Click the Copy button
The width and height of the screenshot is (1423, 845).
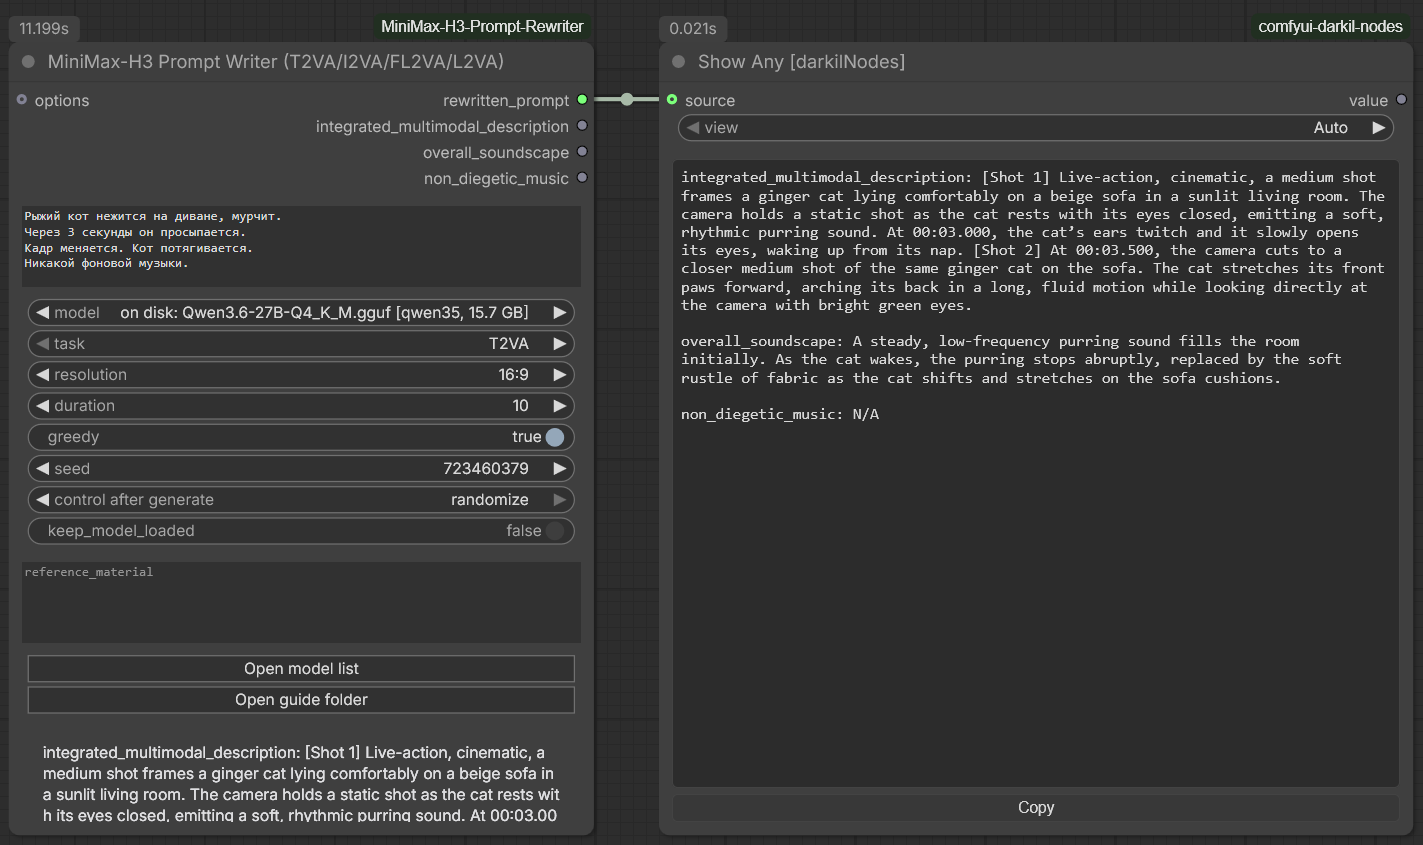tap(1035, 807)
